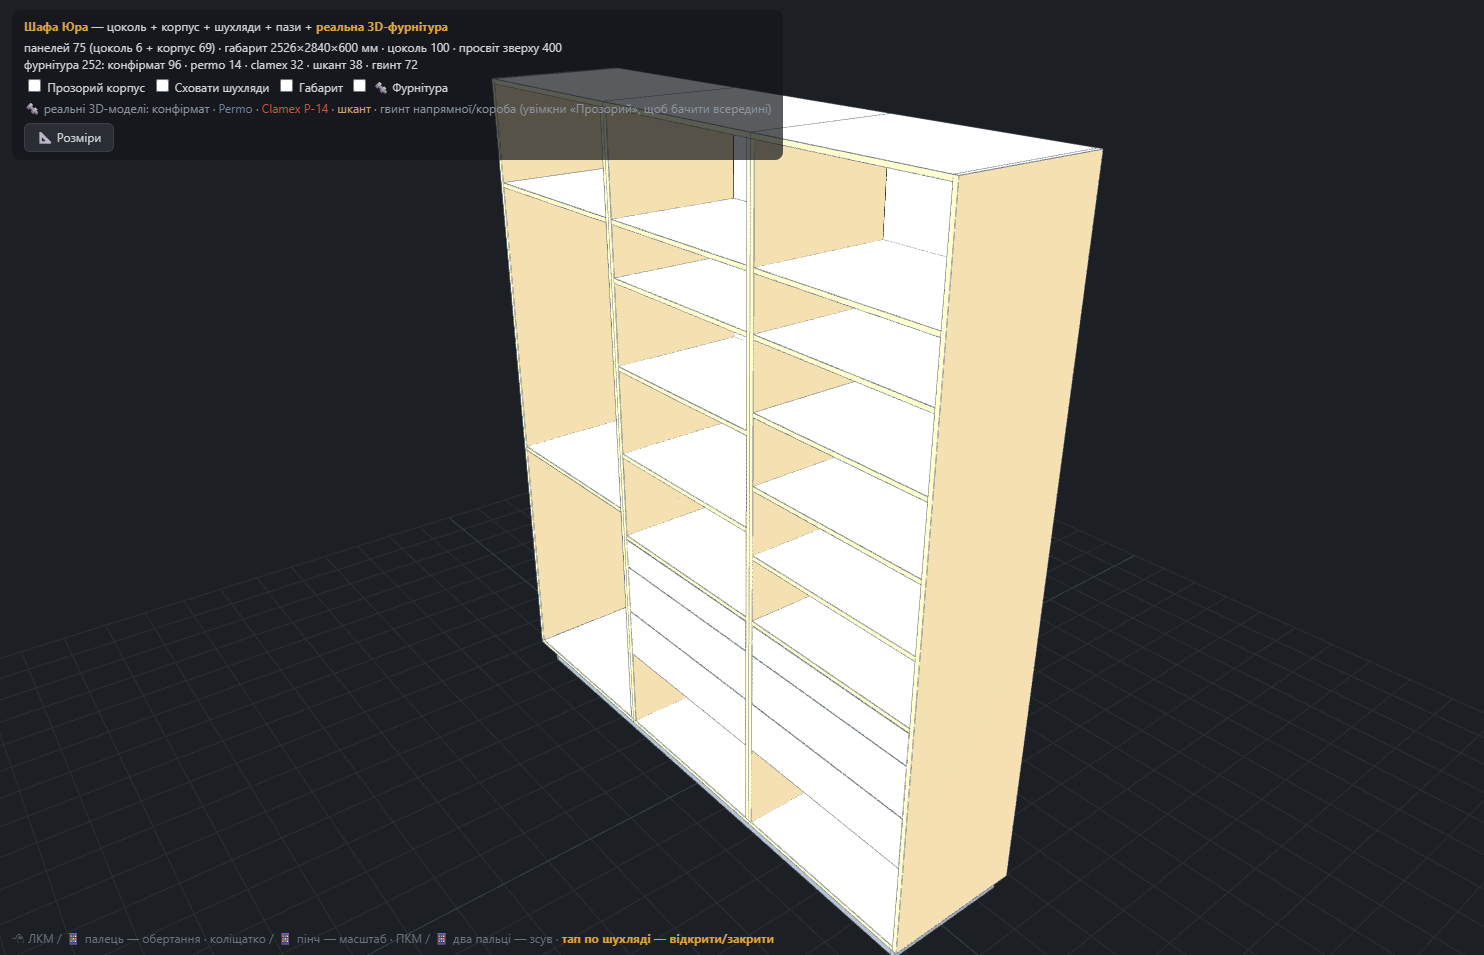Click the ruler icon on Розміри button
The image size is (1484, 955).
pos(45,138)
